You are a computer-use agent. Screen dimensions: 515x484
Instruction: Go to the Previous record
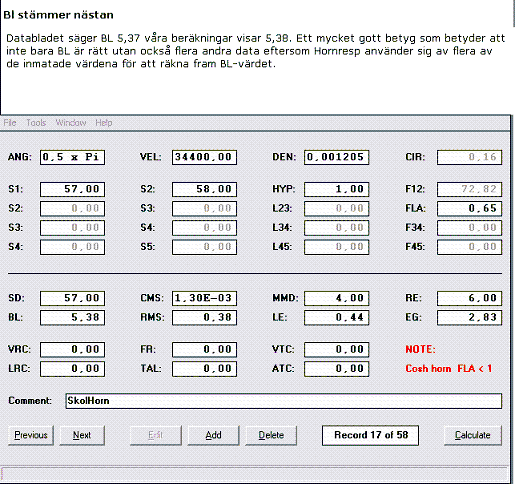pyautogui.click(x=31, y=435)
